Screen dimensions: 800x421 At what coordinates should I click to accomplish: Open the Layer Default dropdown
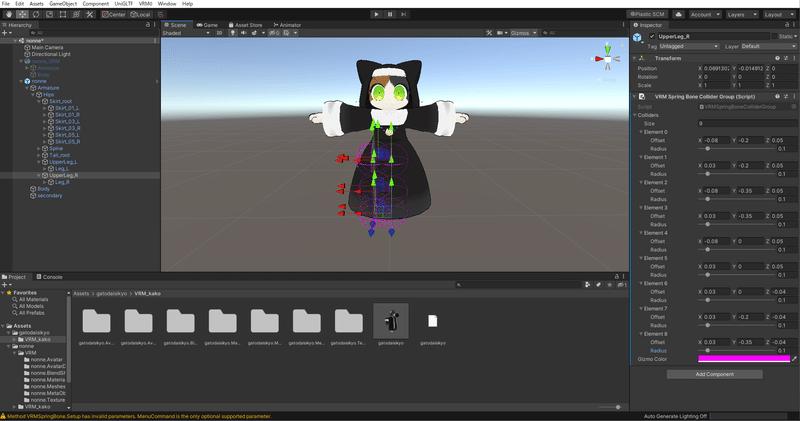click(x=768, y=46)
